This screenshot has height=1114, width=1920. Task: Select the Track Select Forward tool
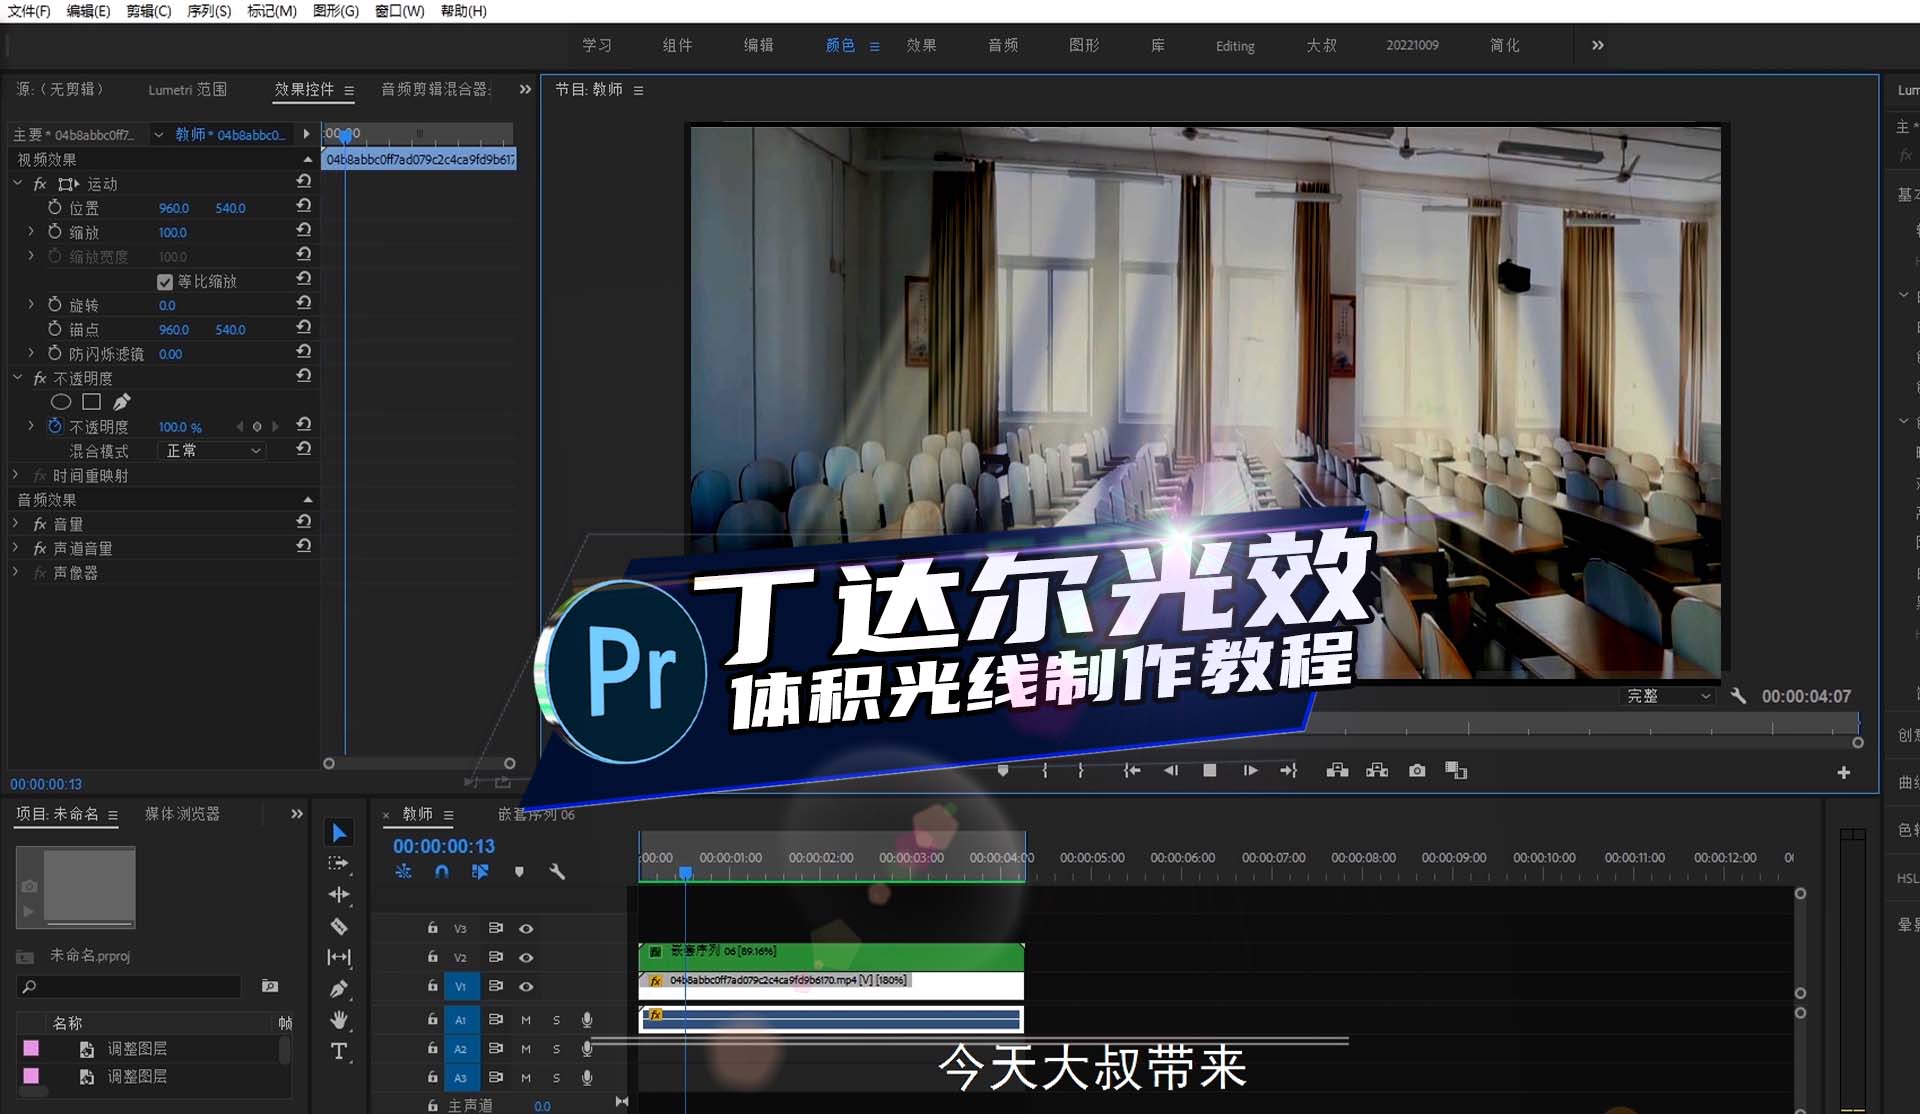coord(339,864)
